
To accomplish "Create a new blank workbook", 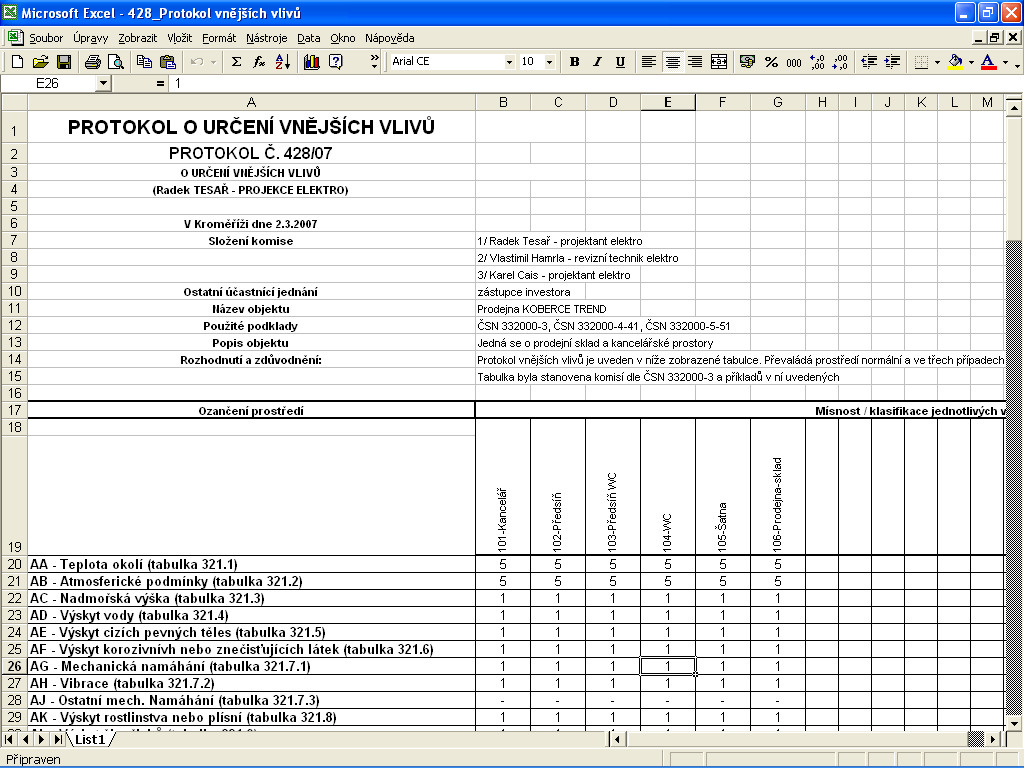I will tap(17, 61).
